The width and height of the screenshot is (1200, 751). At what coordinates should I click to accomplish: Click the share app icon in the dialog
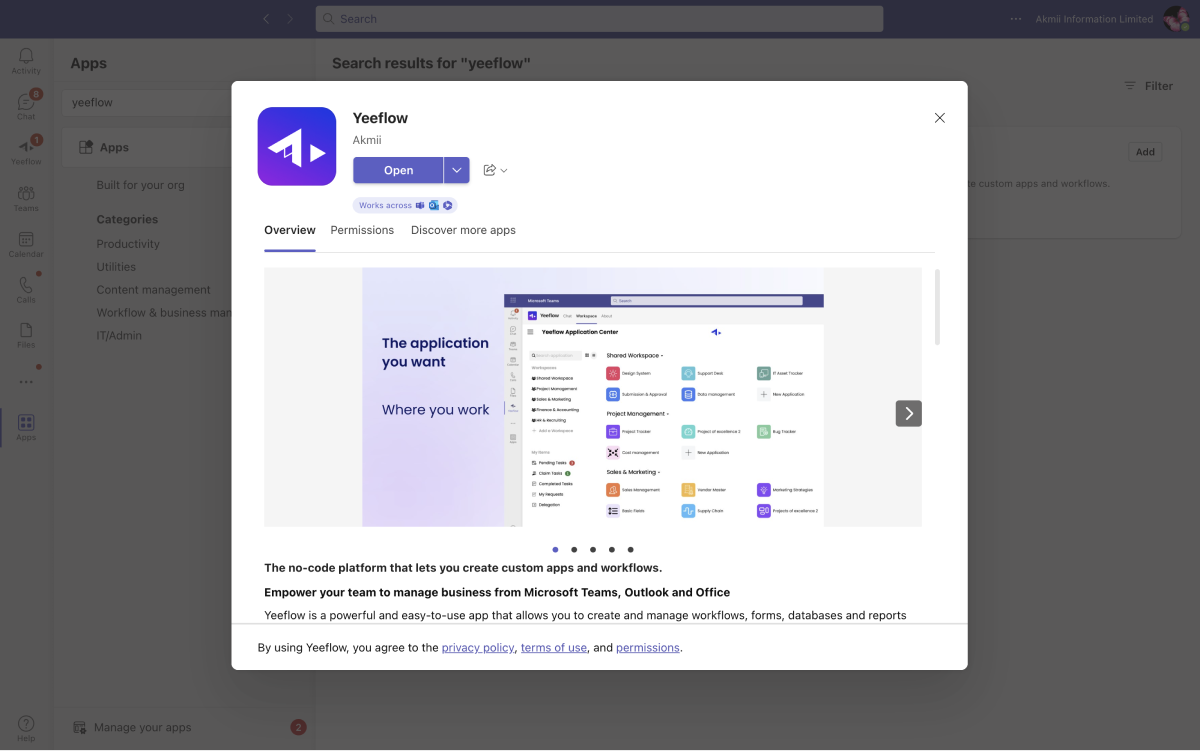click(x=488, y=170)
